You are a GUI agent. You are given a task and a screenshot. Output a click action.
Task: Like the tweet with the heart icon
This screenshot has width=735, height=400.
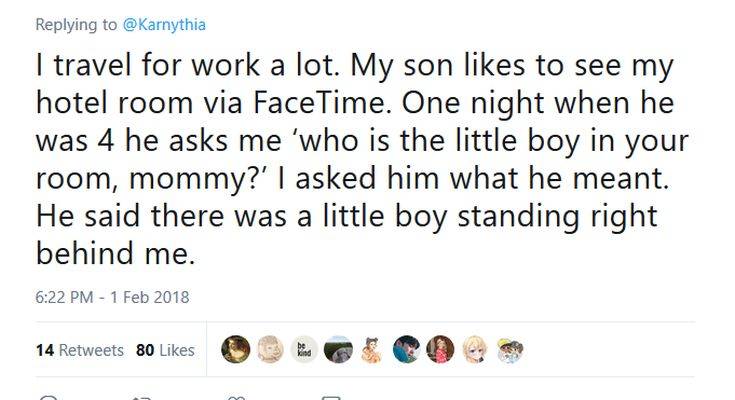point(236,397)
